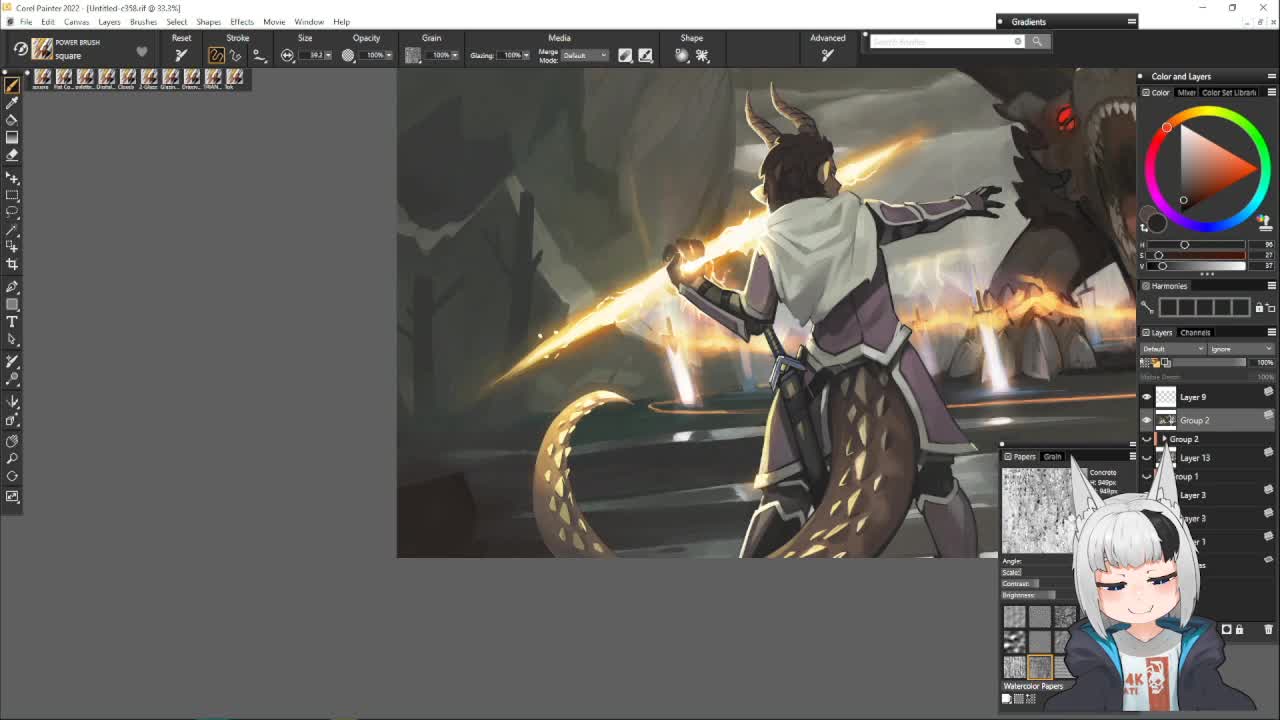1280x720 pixels.
Task: Open the Gradients panel options menu
Action: point(1132,21)
